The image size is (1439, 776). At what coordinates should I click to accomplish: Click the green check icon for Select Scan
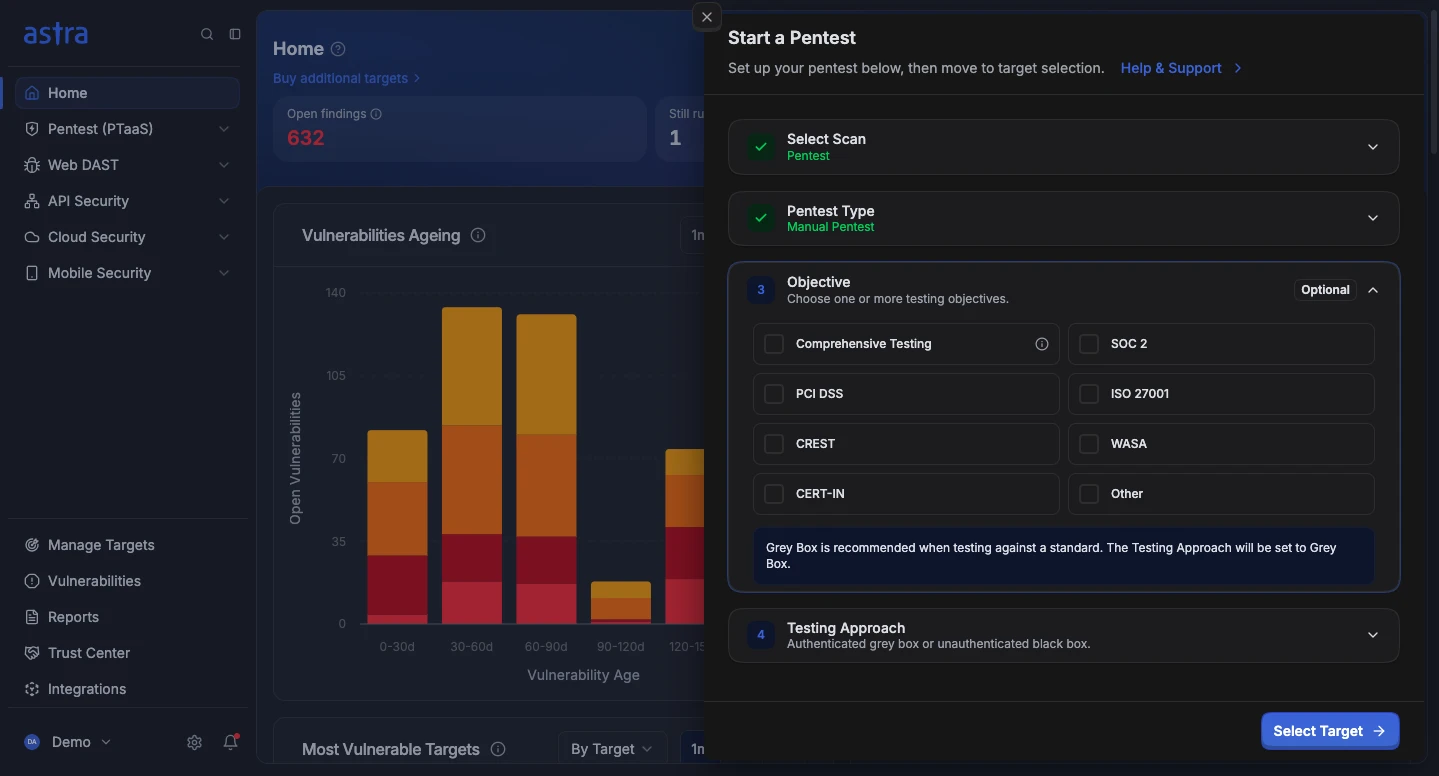point(761,147)
